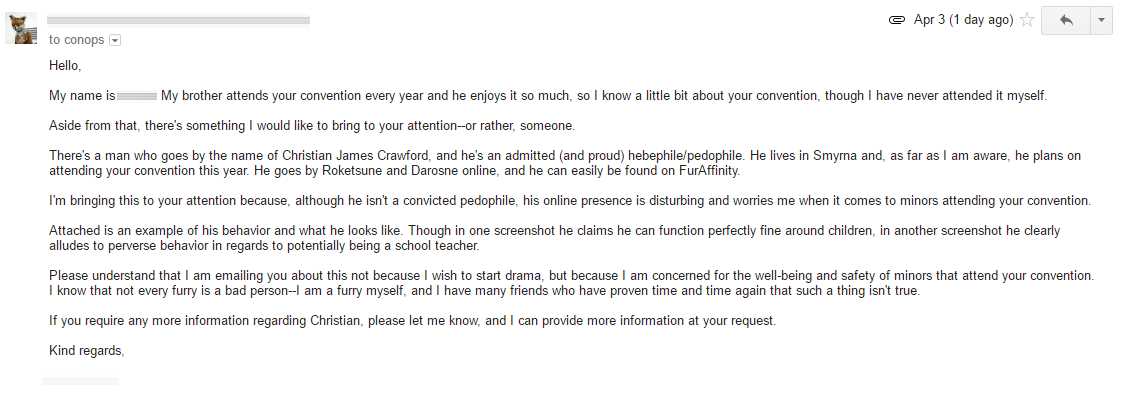Click the 'Hello,' greeting line
1124x399 pixels.
[x=65, y=66]
